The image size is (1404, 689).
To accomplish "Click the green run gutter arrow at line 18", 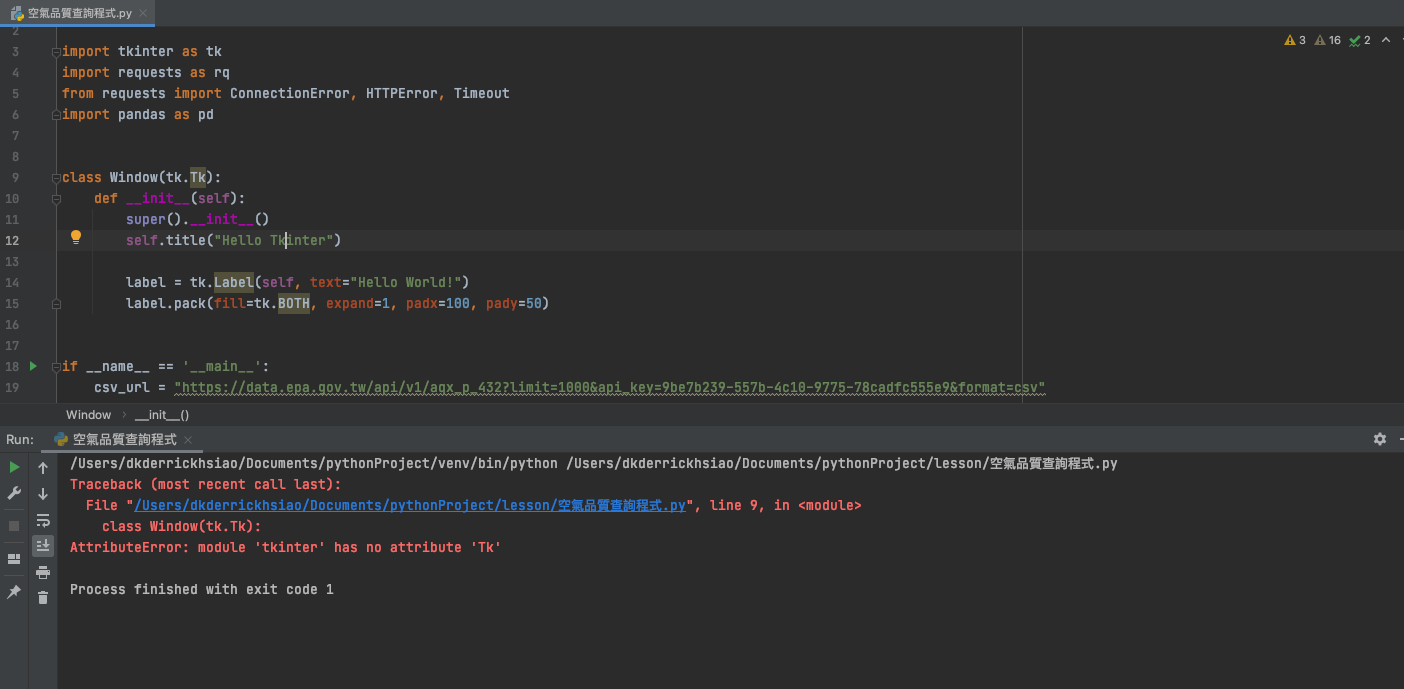I will click(33, 366).
